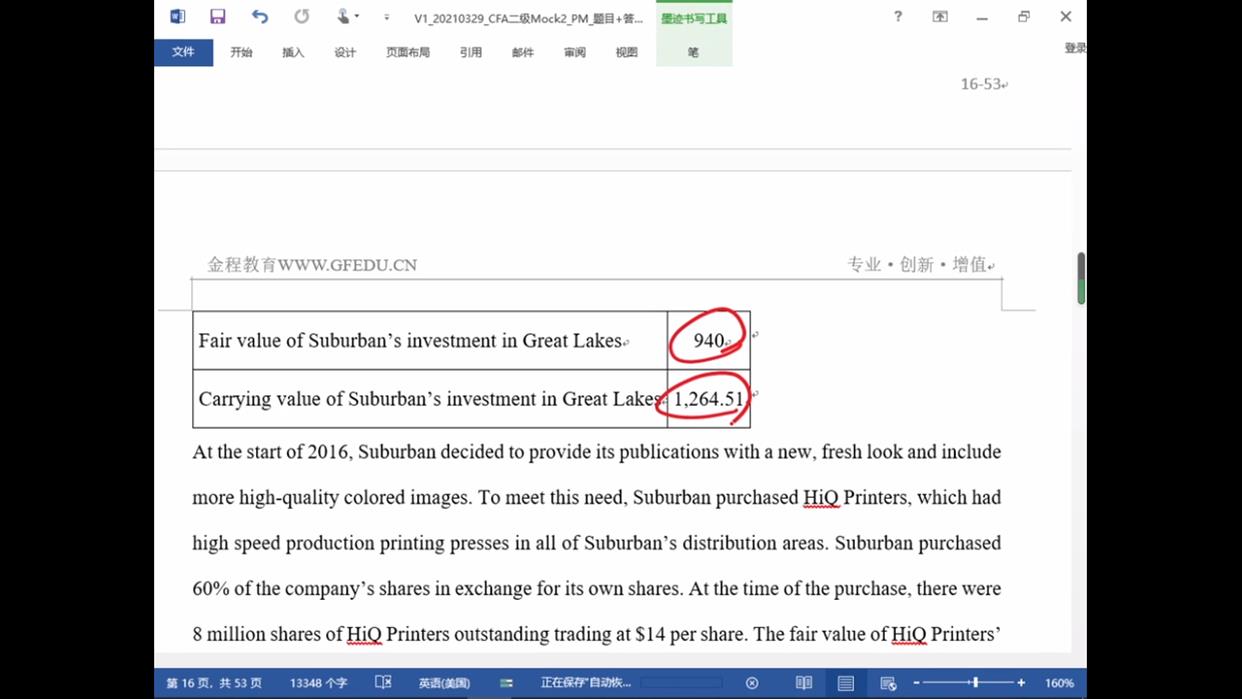Open the touch mode dropdown arrow
This screenshot has height=699, width=1242.
click(x=357, y=17)
